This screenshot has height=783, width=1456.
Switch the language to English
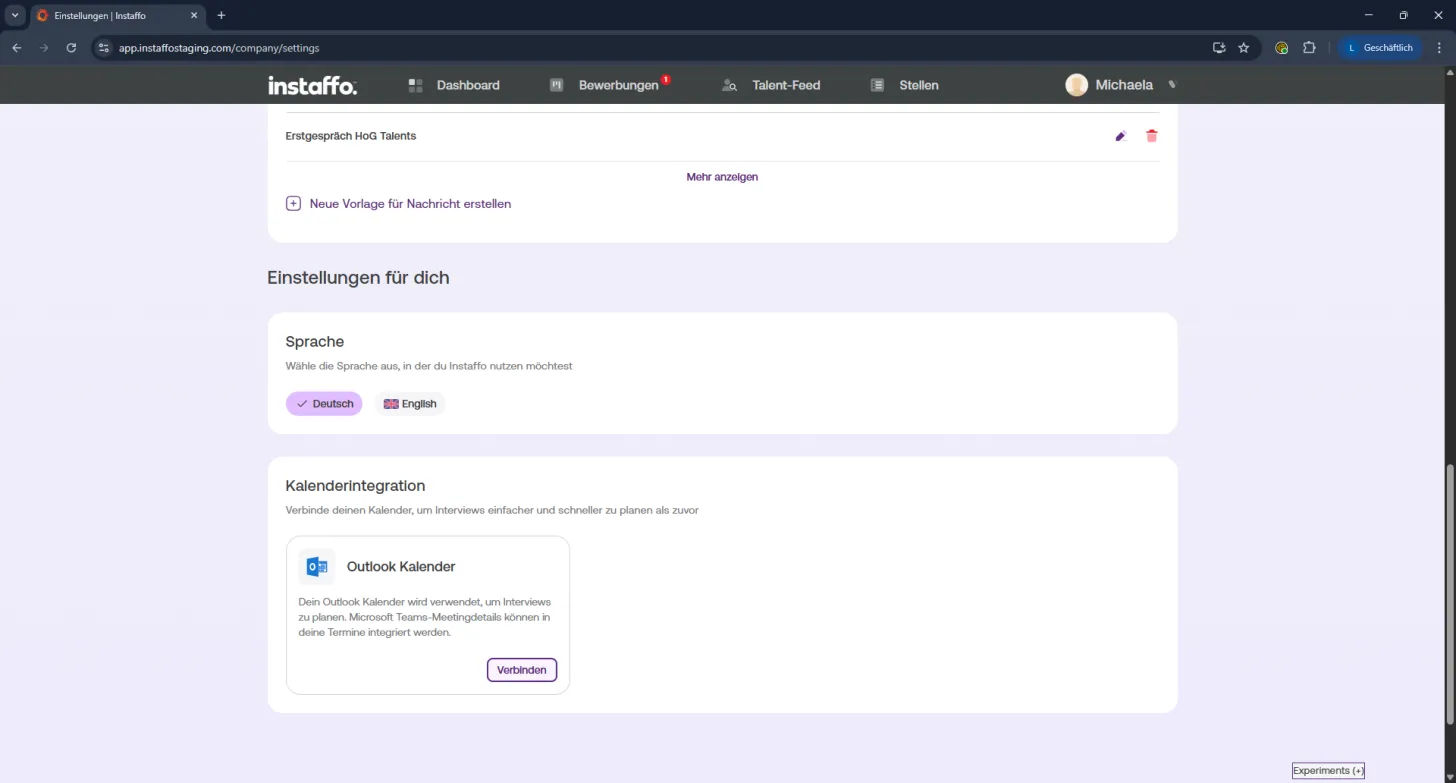[x=410, y=404]
